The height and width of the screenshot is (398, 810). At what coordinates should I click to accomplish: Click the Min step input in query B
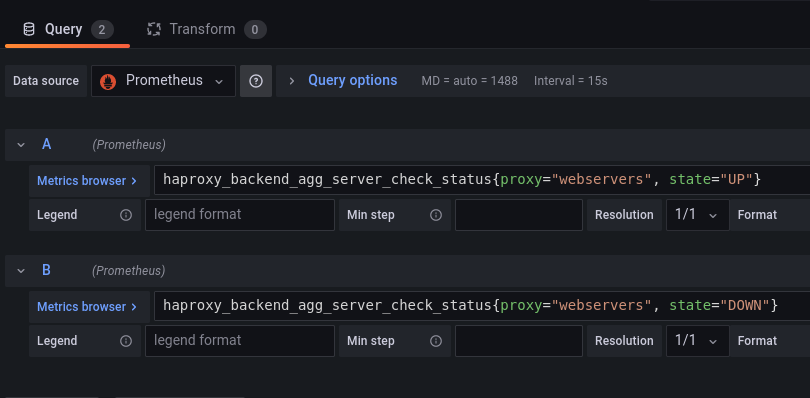point(519,341)
